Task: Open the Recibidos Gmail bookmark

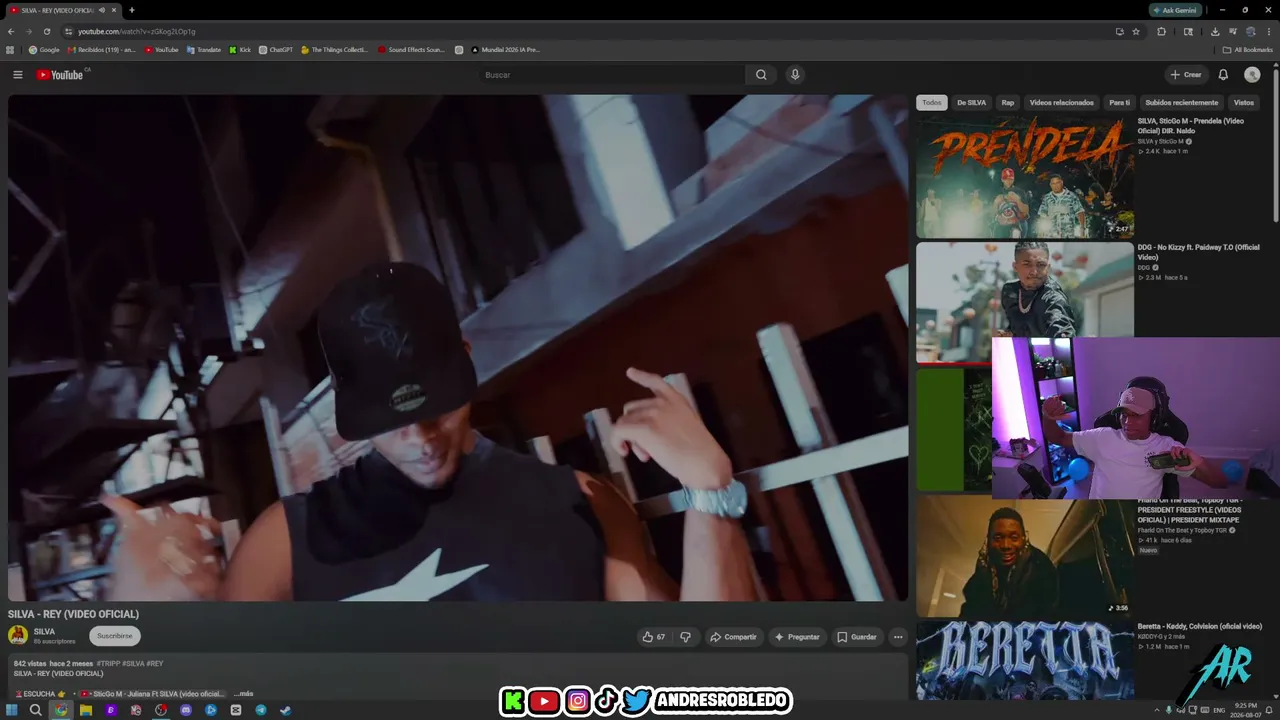Action: 101,50
